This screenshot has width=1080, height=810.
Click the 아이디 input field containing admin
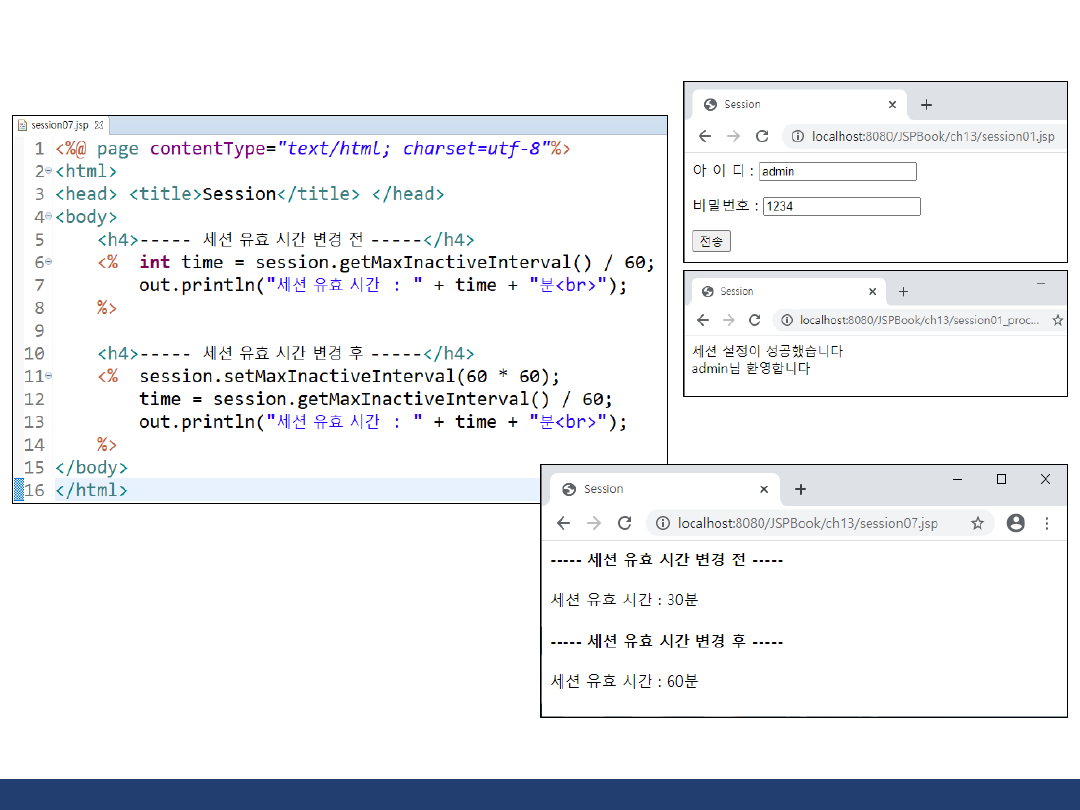coord(837,171)
